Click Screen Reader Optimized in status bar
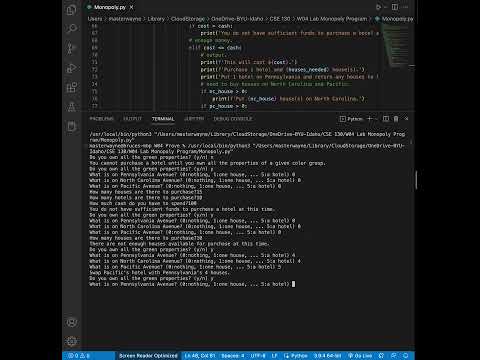The height and width of the screenshot is (360, 480). [x=148, y=356]
